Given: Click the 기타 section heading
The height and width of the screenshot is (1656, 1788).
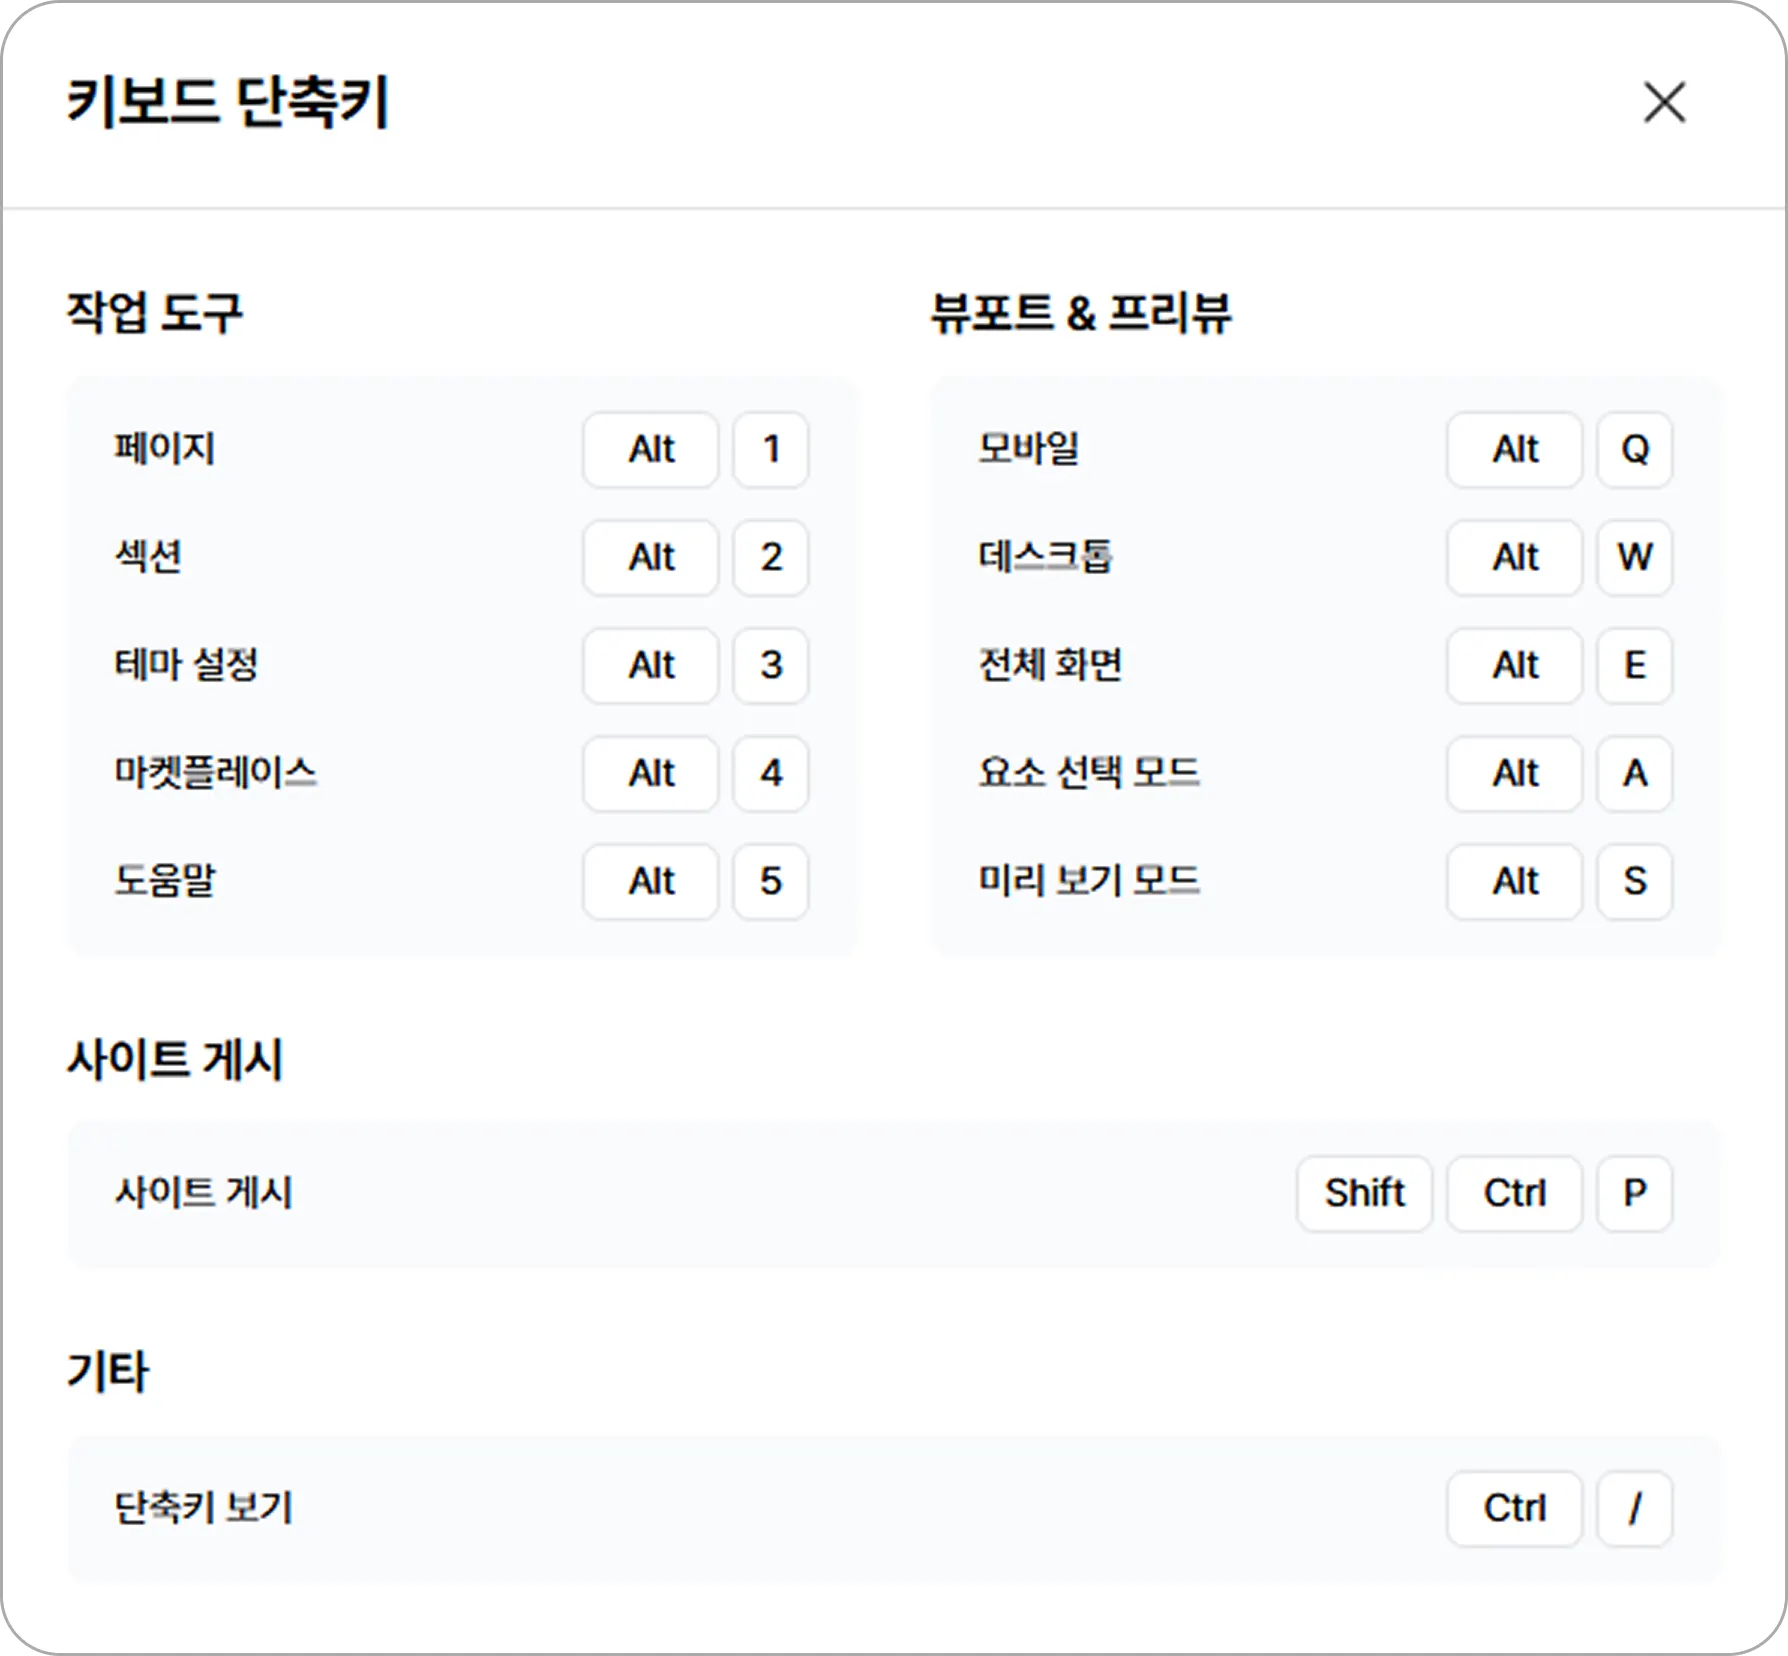Looking at the screenshot, I should pyautogui.click(x=108, y=1371).
